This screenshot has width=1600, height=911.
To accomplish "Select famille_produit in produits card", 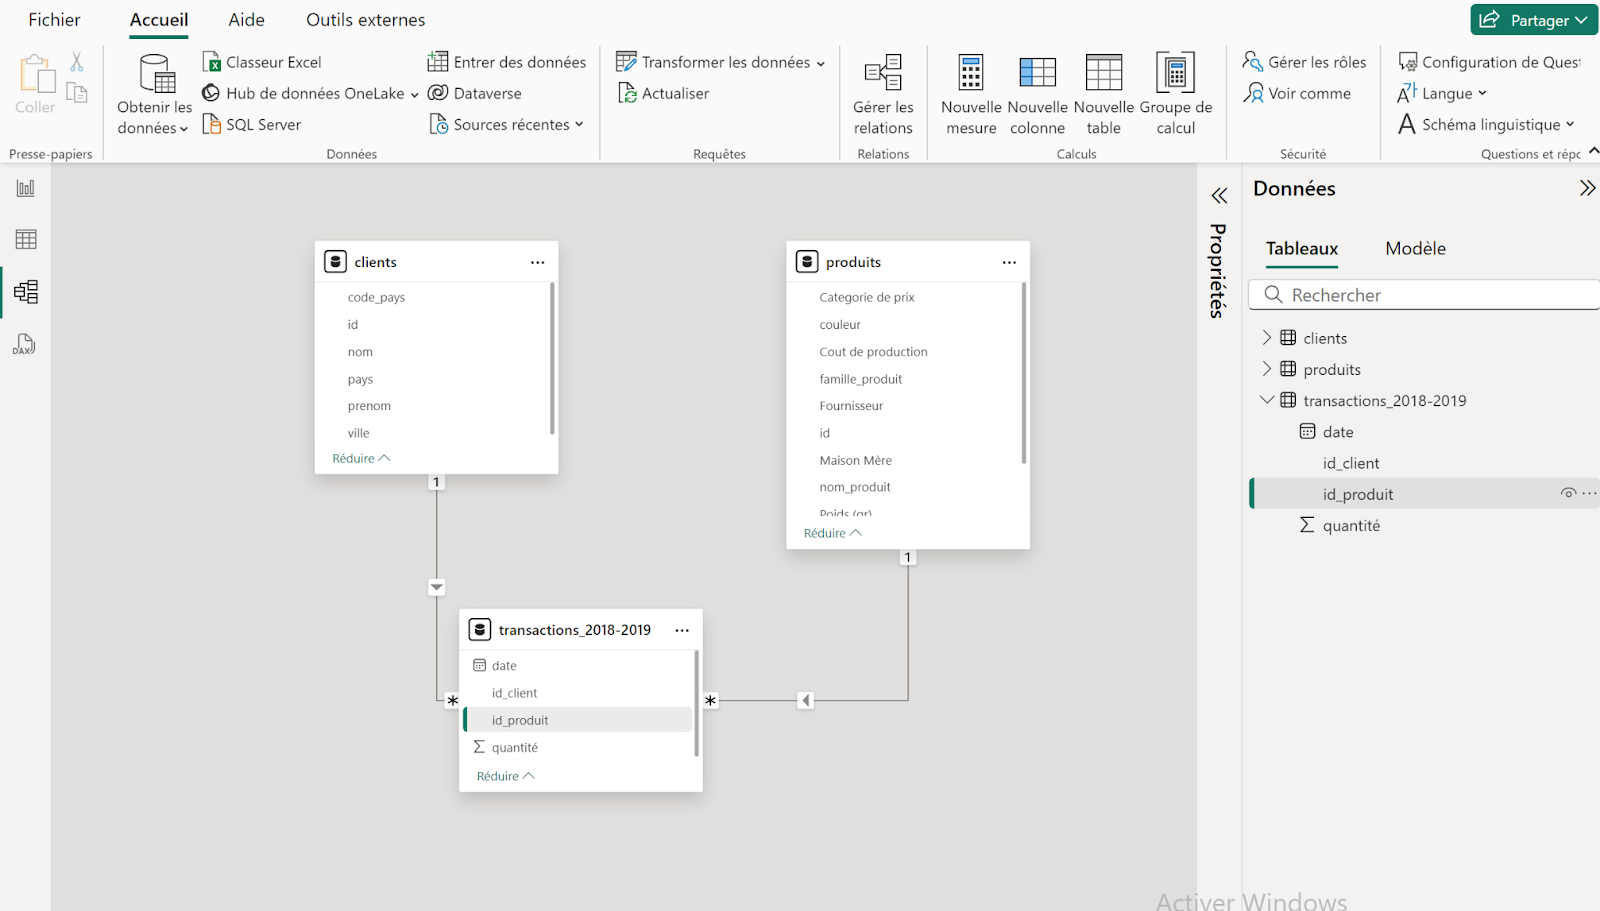I will [x=860, y=379].
